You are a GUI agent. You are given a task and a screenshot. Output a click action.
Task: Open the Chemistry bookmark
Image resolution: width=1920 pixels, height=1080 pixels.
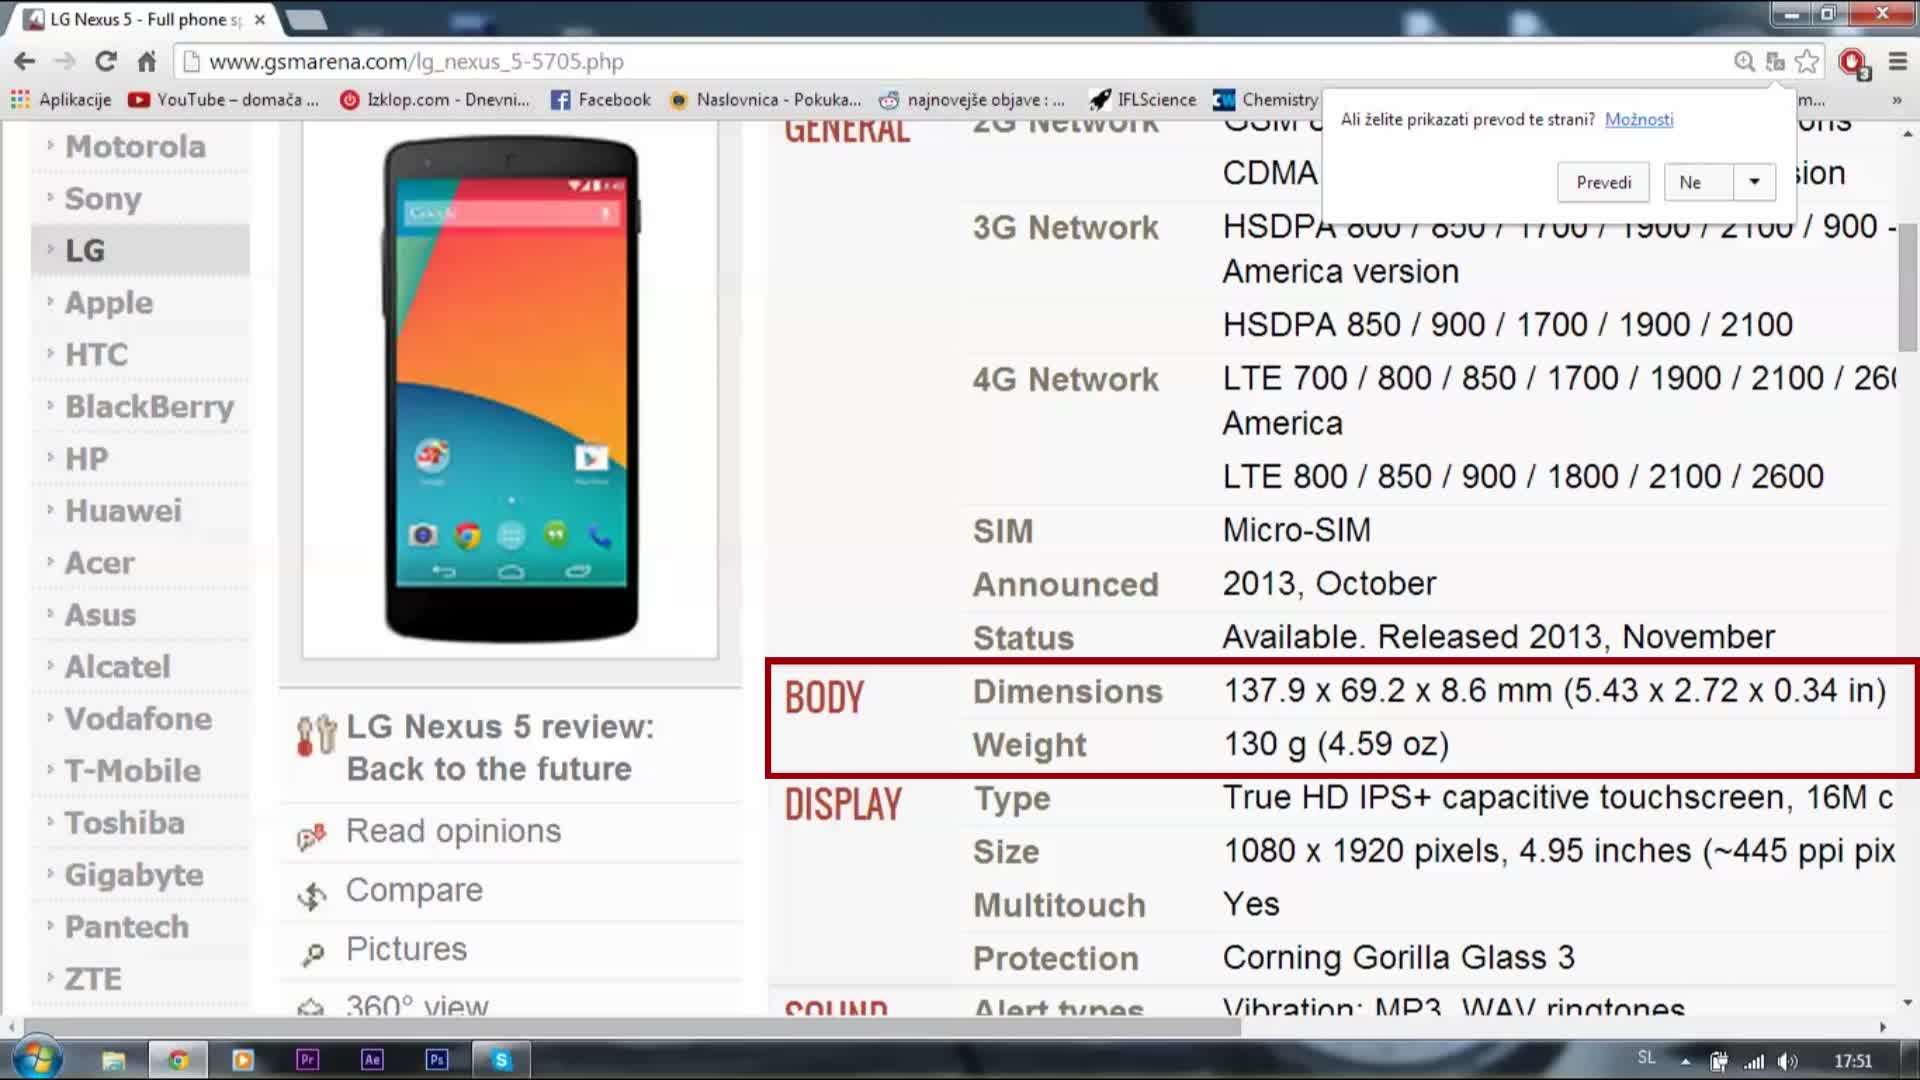coord(1266,100)
